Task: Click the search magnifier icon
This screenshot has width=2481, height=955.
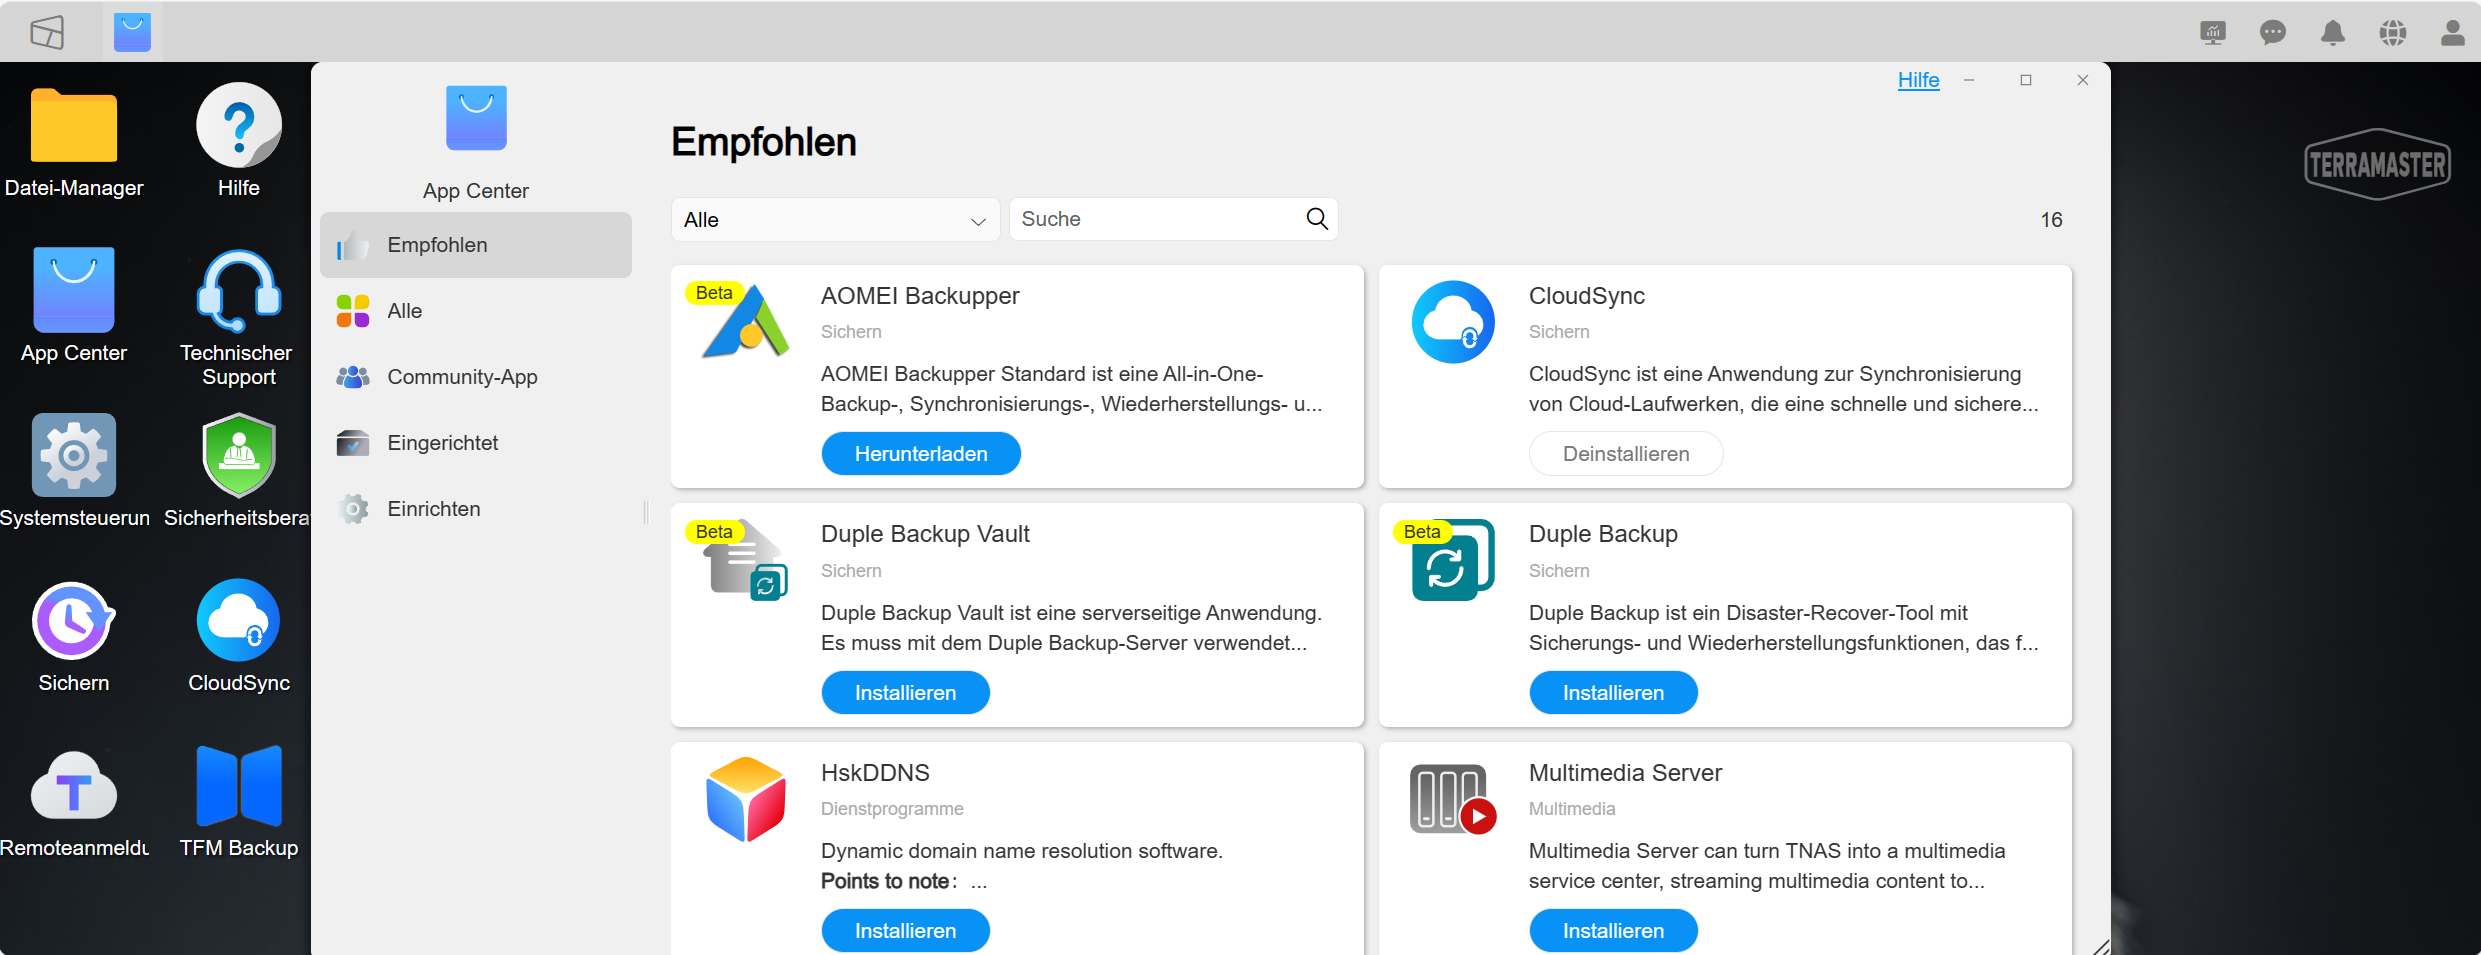Action: (1317, 219)
